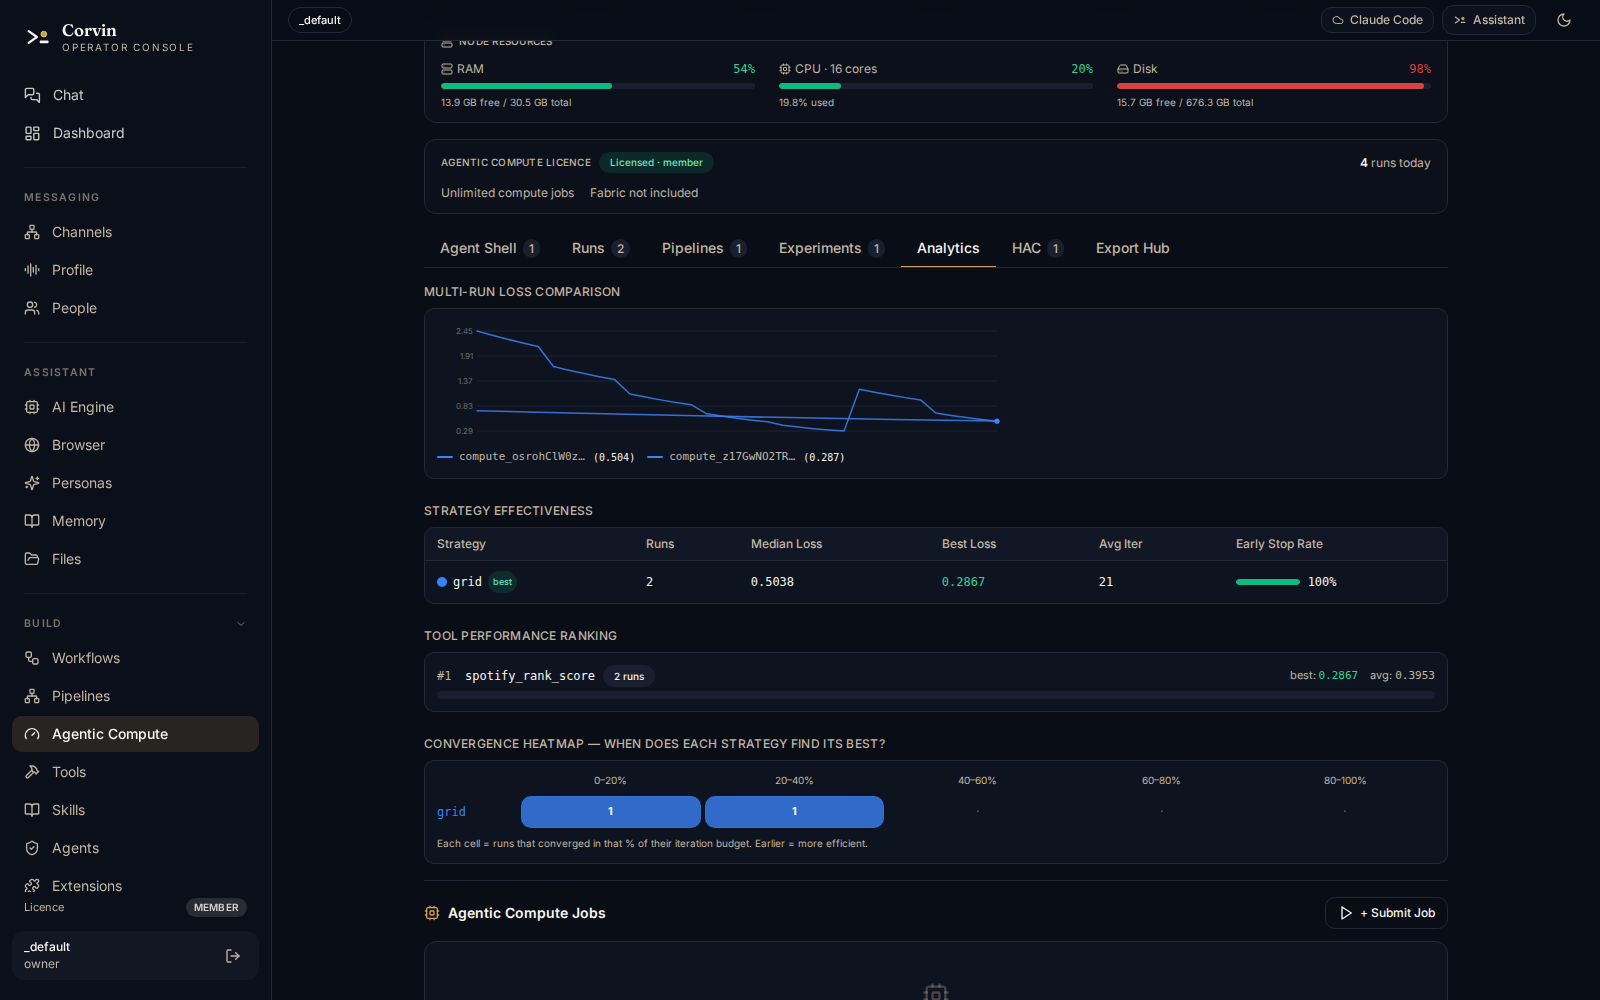Click the grid label in convergence heatmap
Viewport: 1600px width, 1000px height.
[451, 812]
